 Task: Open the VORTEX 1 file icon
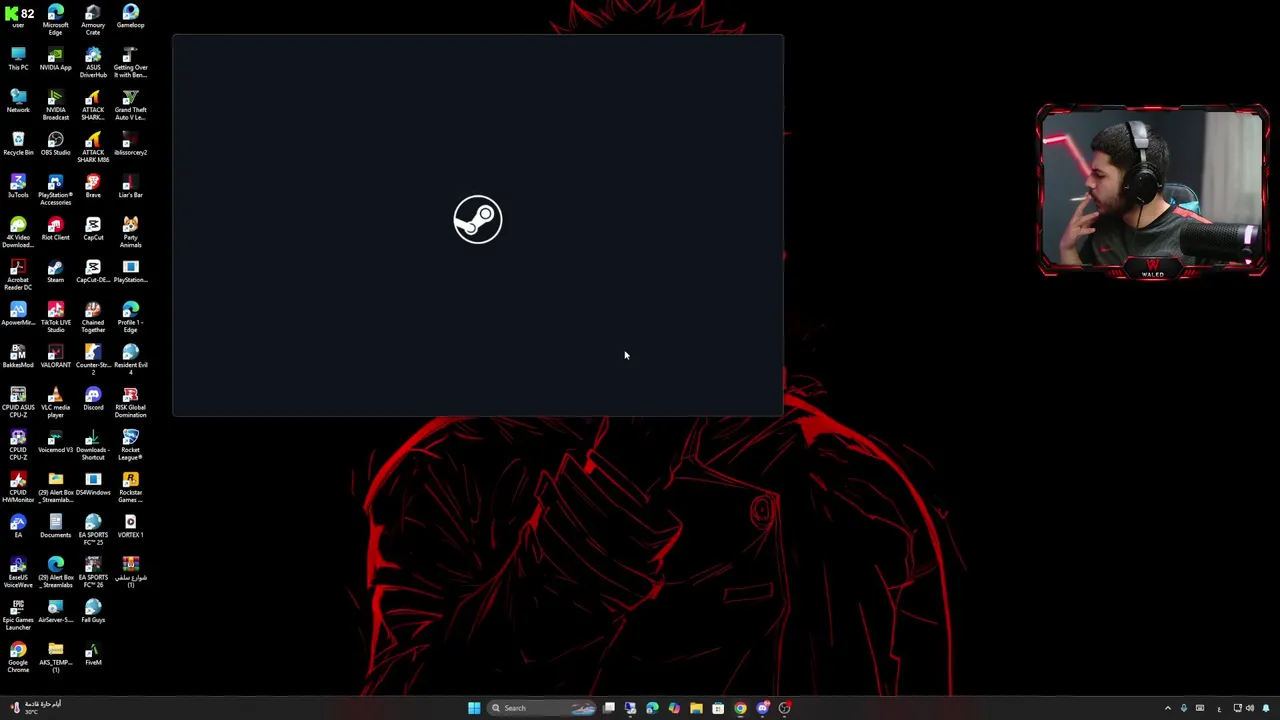pyautogui.click(x=130, y=526)
